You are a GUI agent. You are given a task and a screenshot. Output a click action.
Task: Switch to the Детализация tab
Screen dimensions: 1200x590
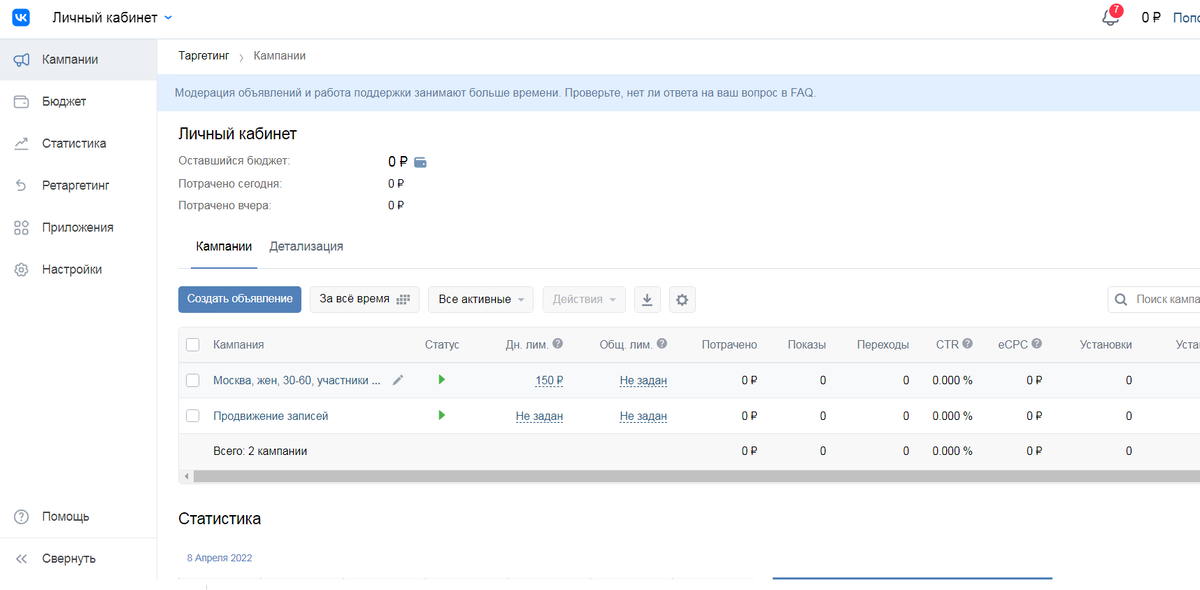[306, 246]
